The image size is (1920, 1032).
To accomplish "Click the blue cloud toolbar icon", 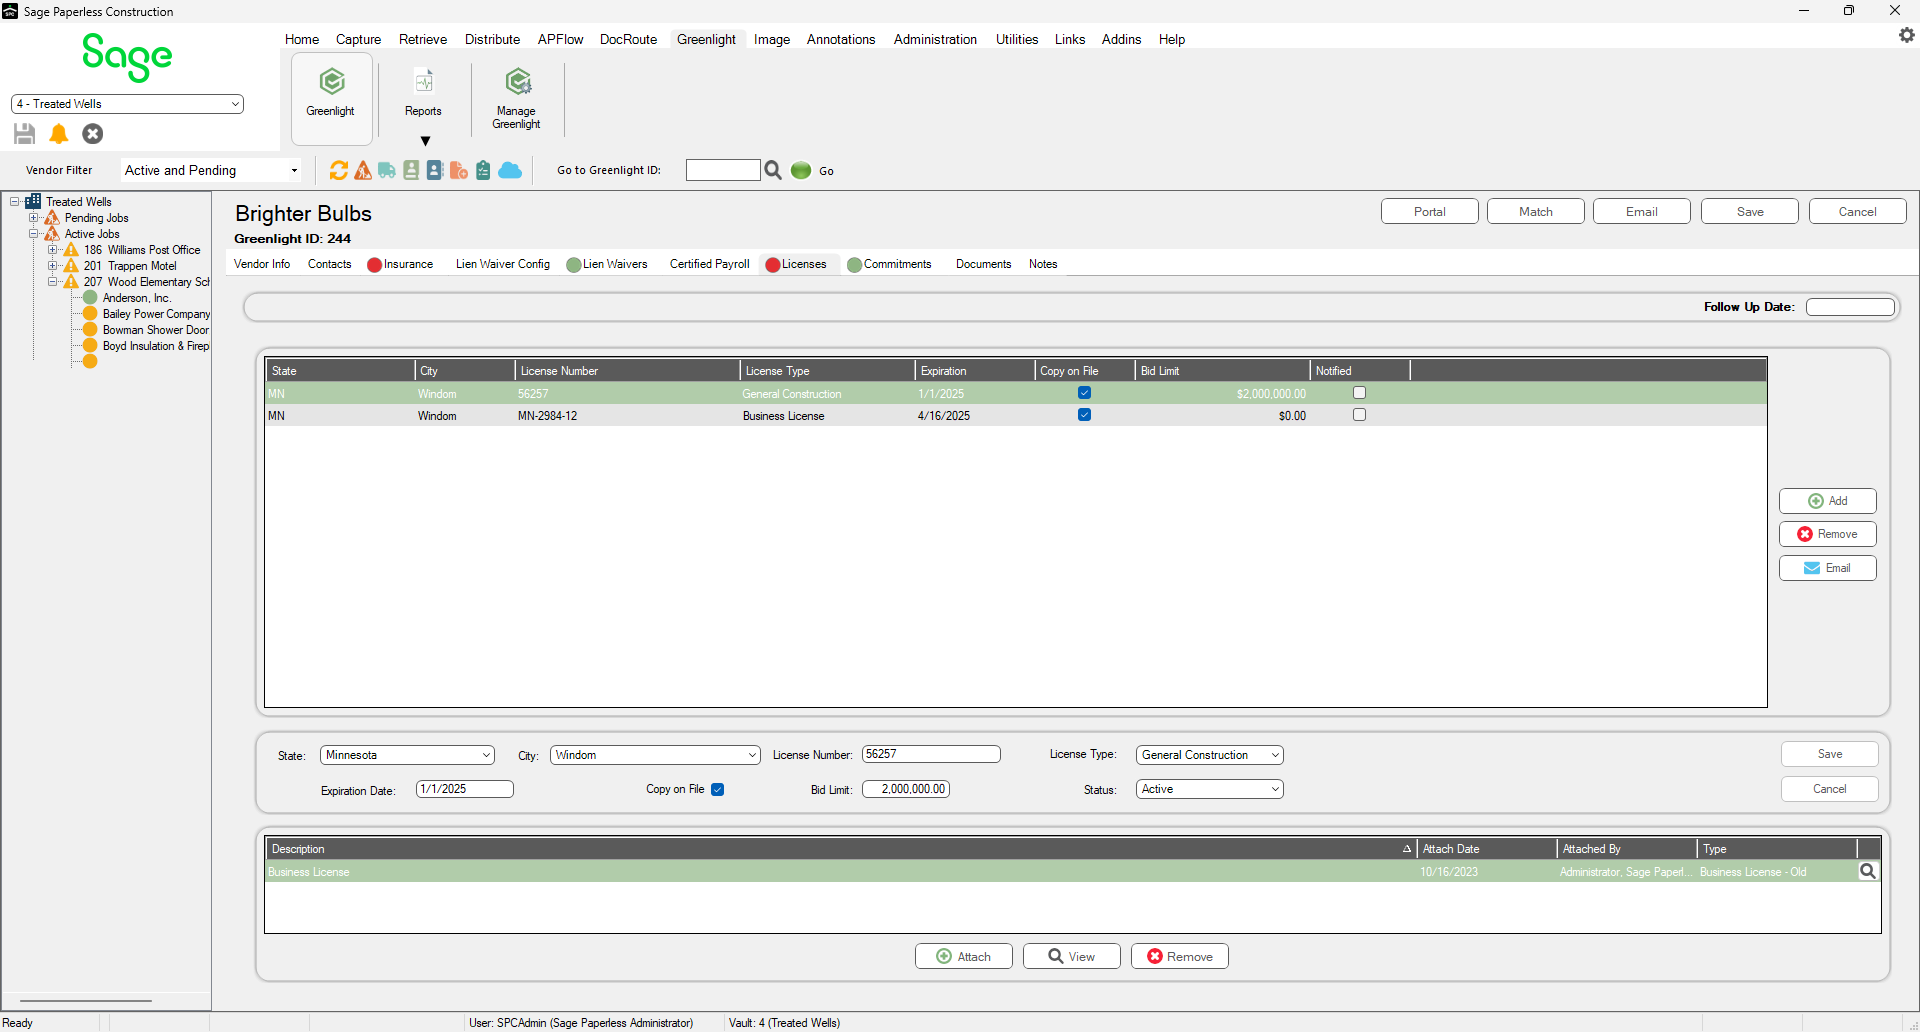I will [x=510, y=170].
